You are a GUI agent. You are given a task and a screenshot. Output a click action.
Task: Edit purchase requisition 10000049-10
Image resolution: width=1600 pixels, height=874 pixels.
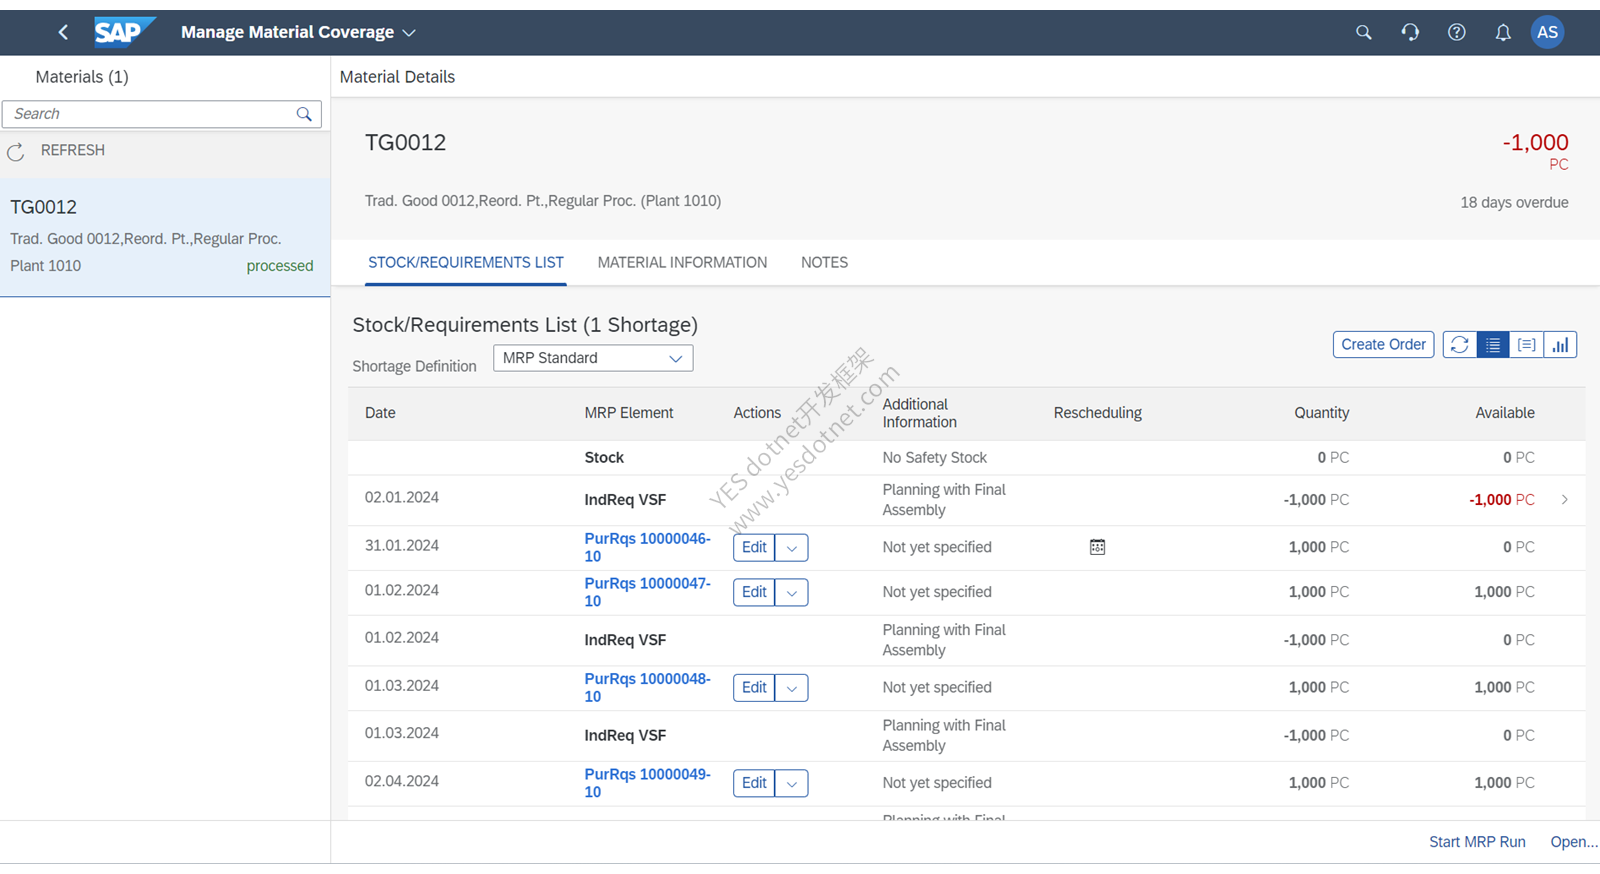tap(754, 784)
